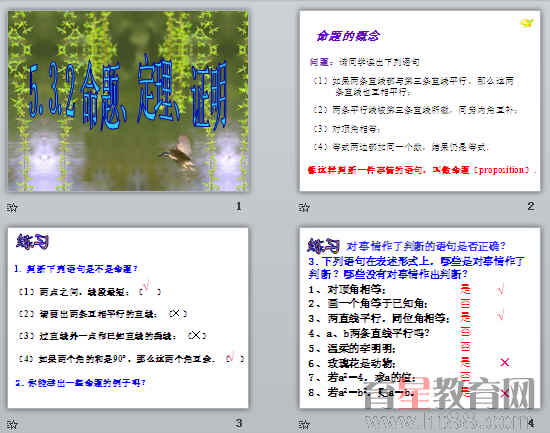This screenshot has height=433, width=550.
Task: Click the X mark in question (2) brackets
Action: pos(176,313)
